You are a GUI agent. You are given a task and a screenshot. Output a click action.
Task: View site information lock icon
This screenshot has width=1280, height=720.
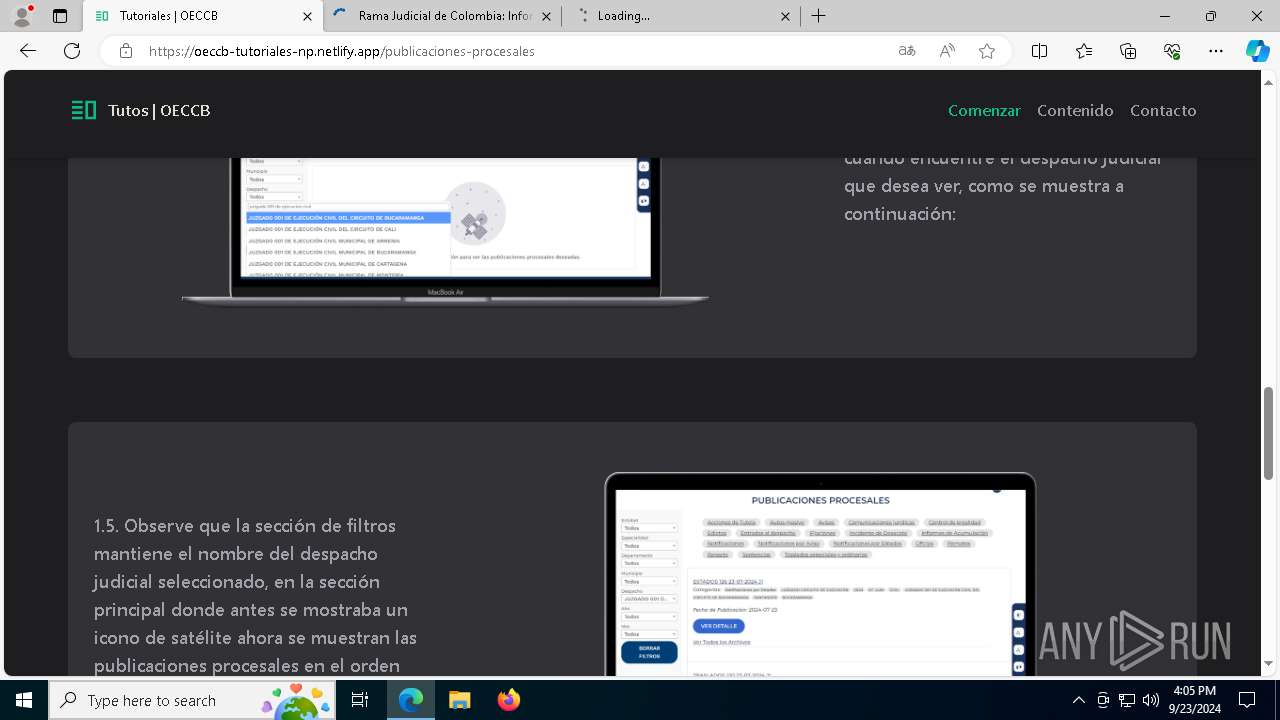126,51
